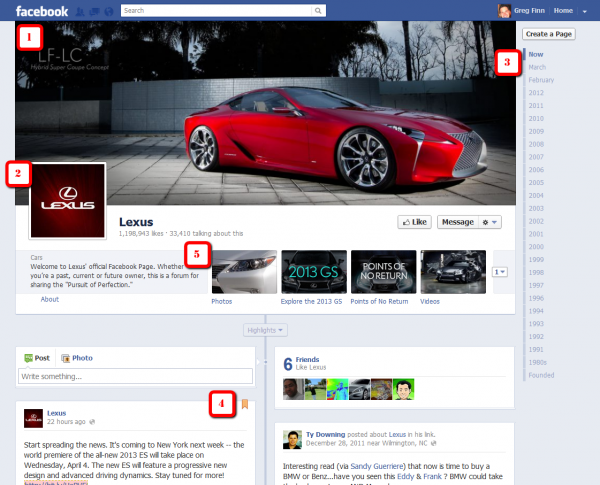Viewport: 600px width, 485px height.
Task: Expand the app tabs dropdown showing 1
Action: [500, 272]
